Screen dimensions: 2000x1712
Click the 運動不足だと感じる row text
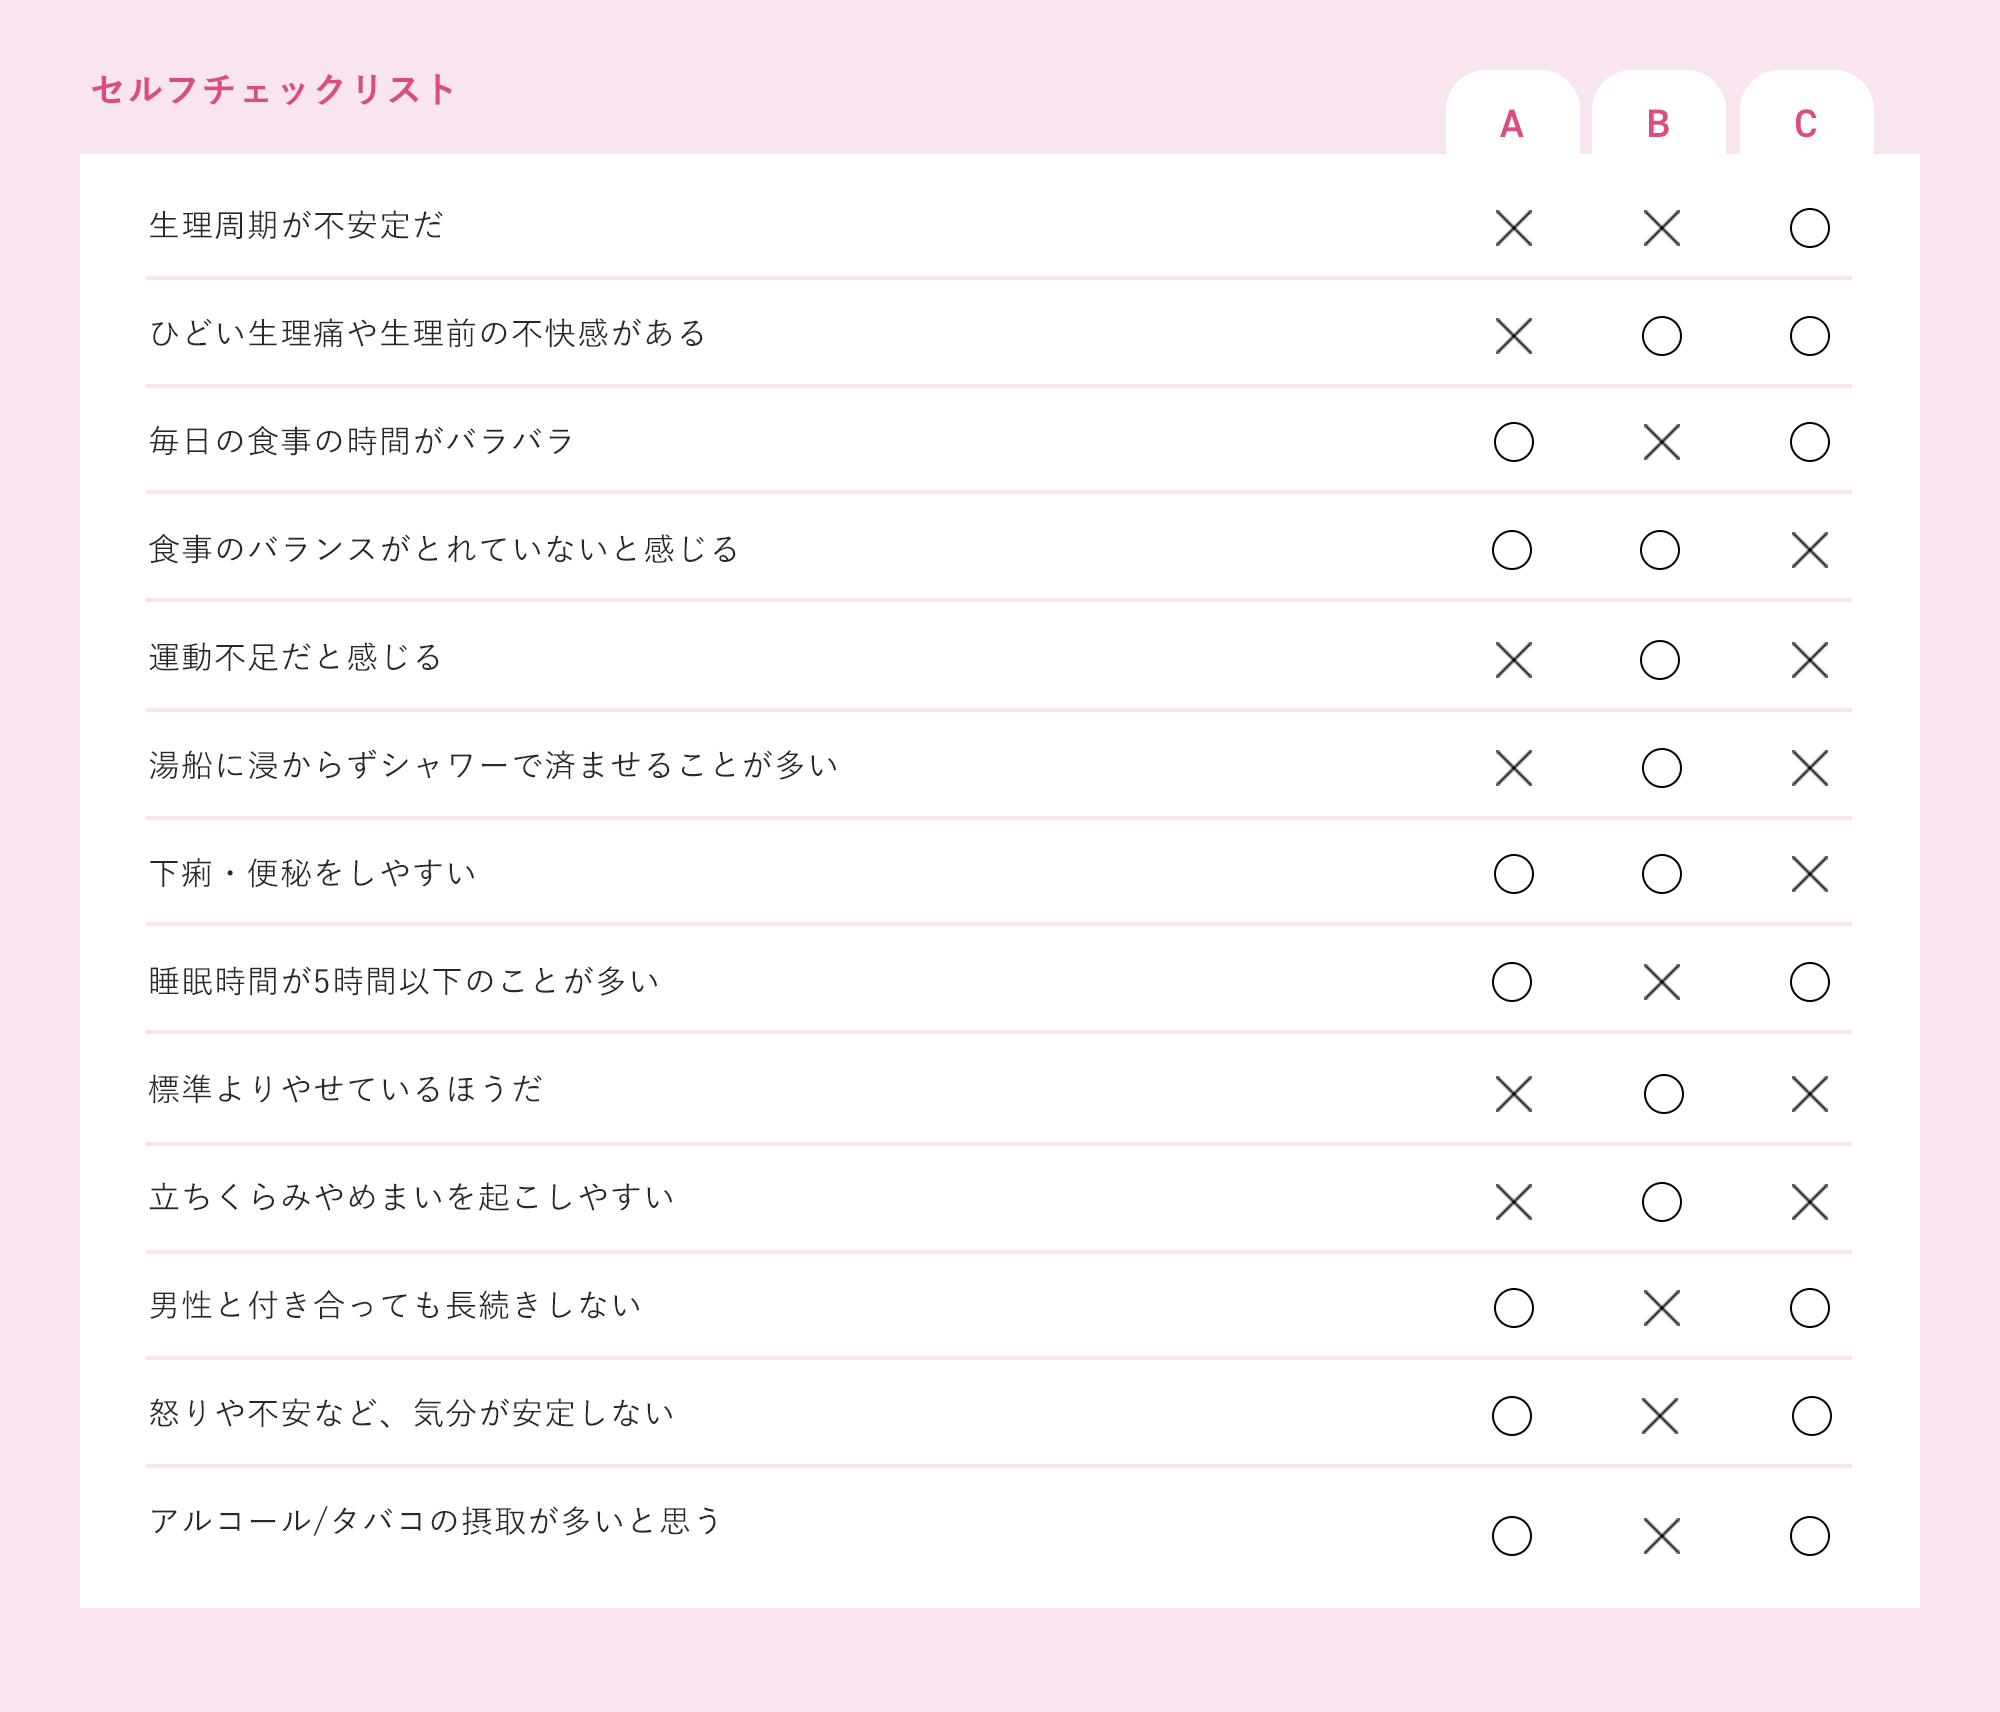295,657
